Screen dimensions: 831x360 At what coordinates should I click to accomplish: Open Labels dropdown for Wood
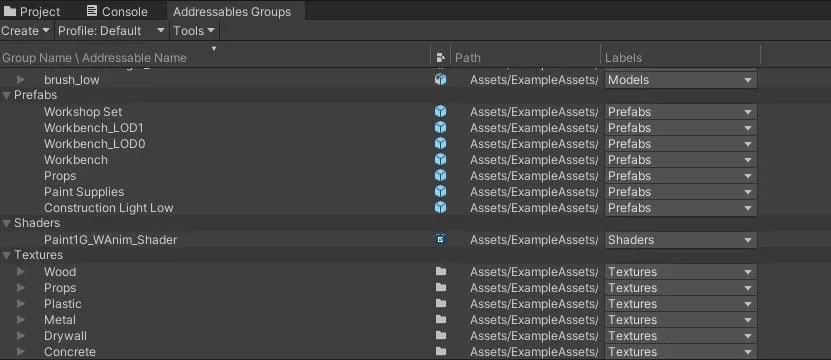tap(680, 271)
